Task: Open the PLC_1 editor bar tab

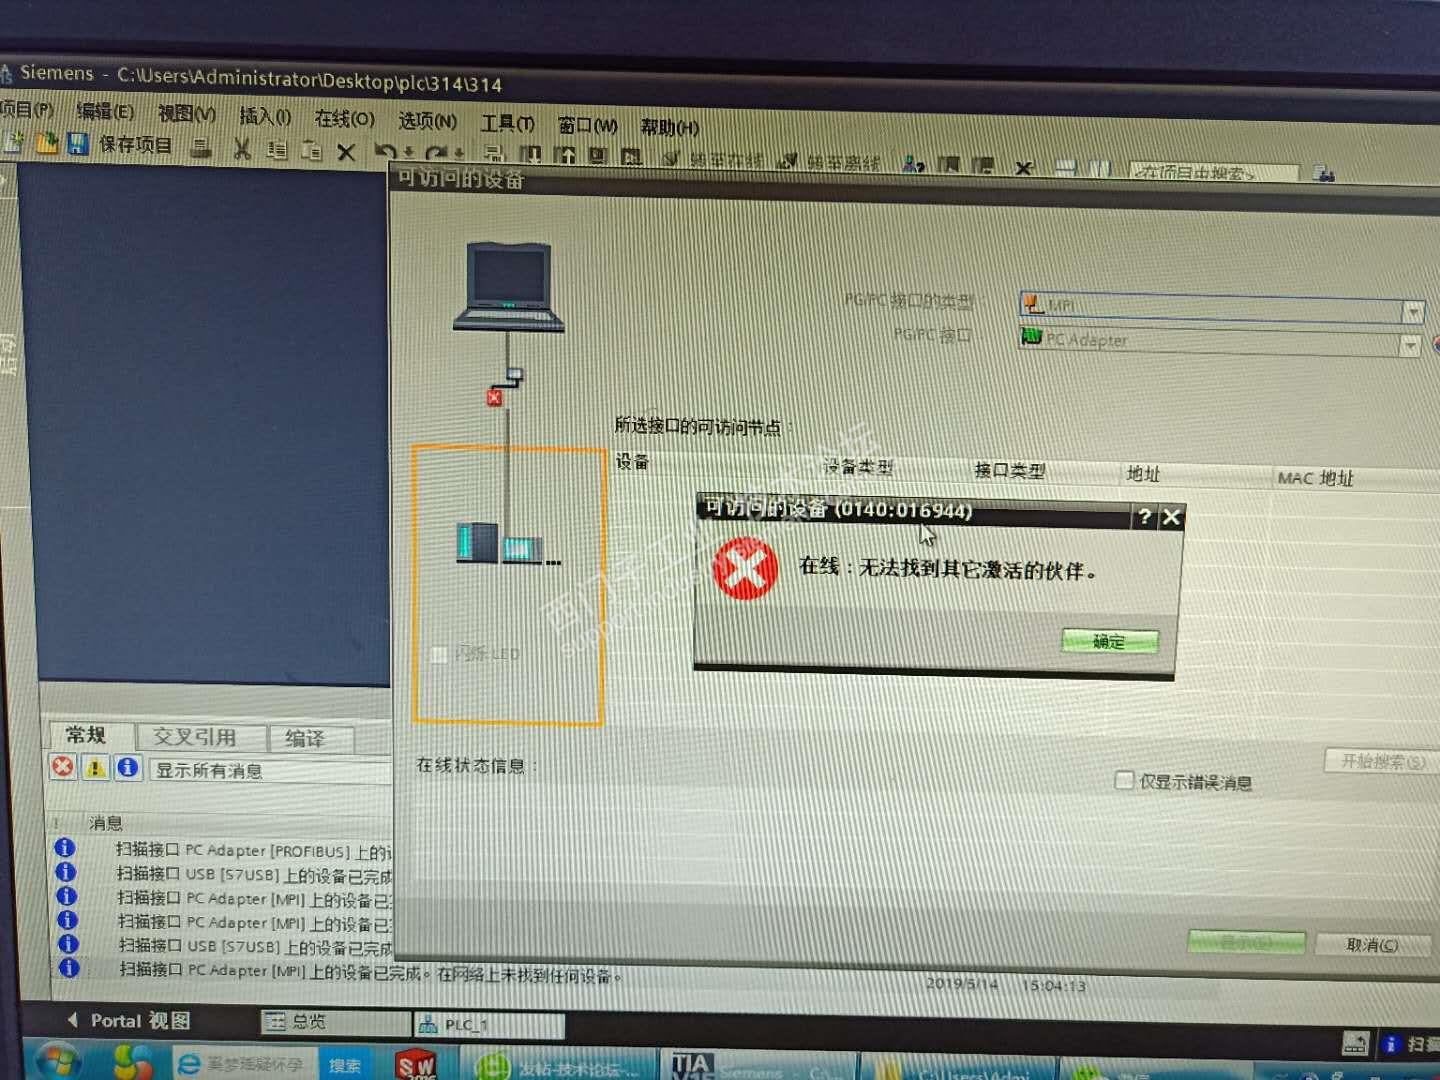Action: click(x=490, y=1025)
